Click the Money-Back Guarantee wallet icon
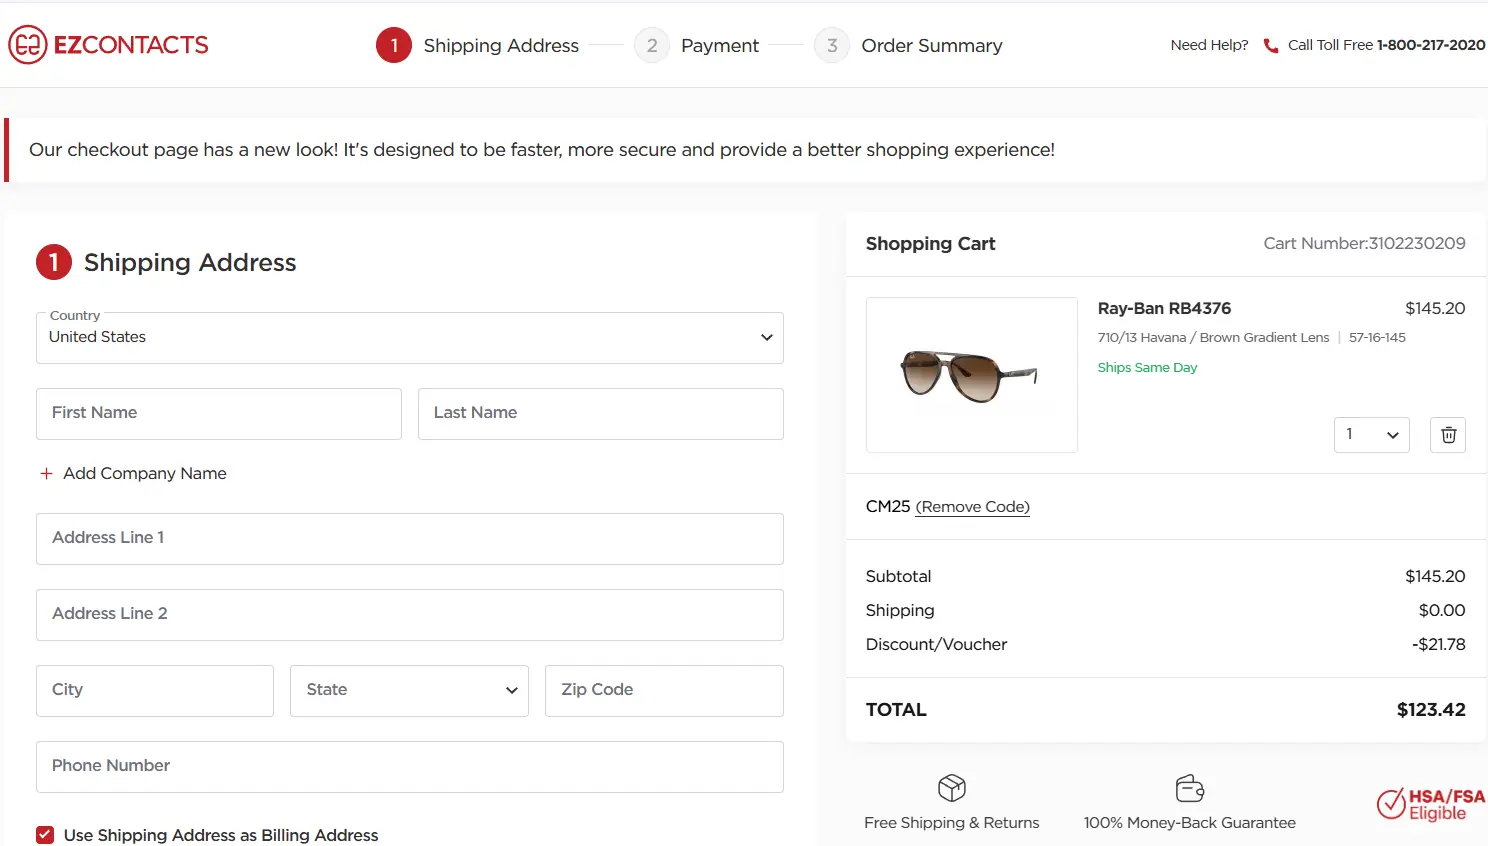Image resolution: width=1488 pixels, height=846 pixels. coord(1189,788)
